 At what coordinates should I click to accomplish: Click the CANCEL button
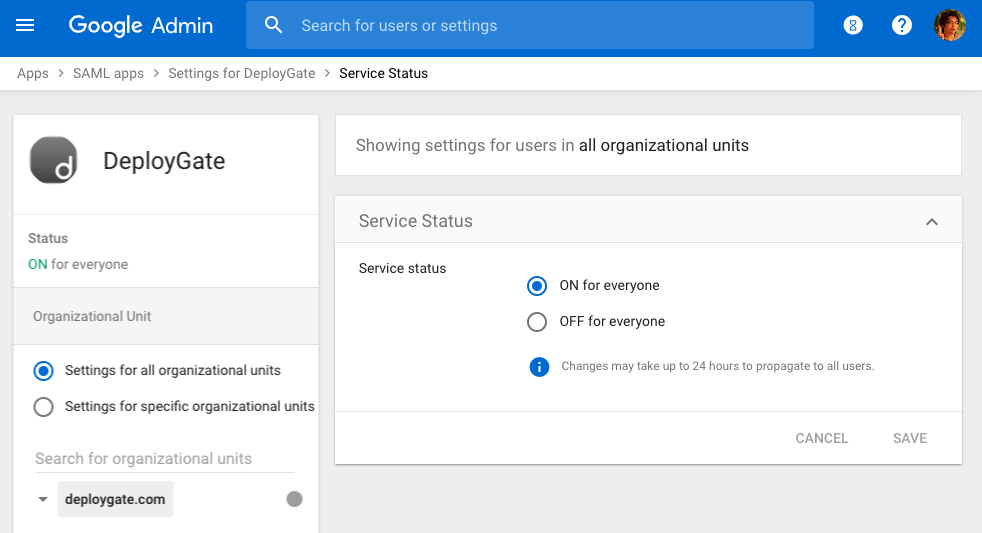click(822, 438)
